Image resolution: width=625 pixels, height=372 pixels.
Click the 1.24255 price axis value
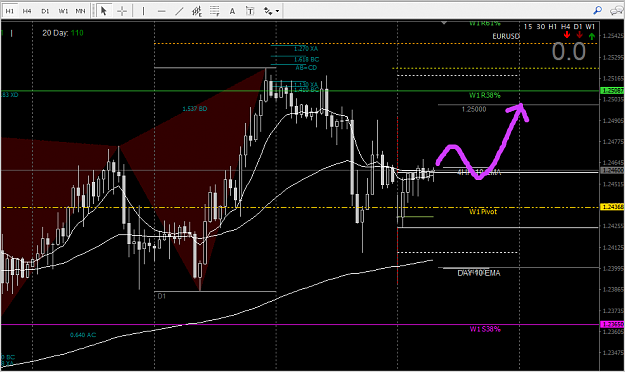[613, 226]
